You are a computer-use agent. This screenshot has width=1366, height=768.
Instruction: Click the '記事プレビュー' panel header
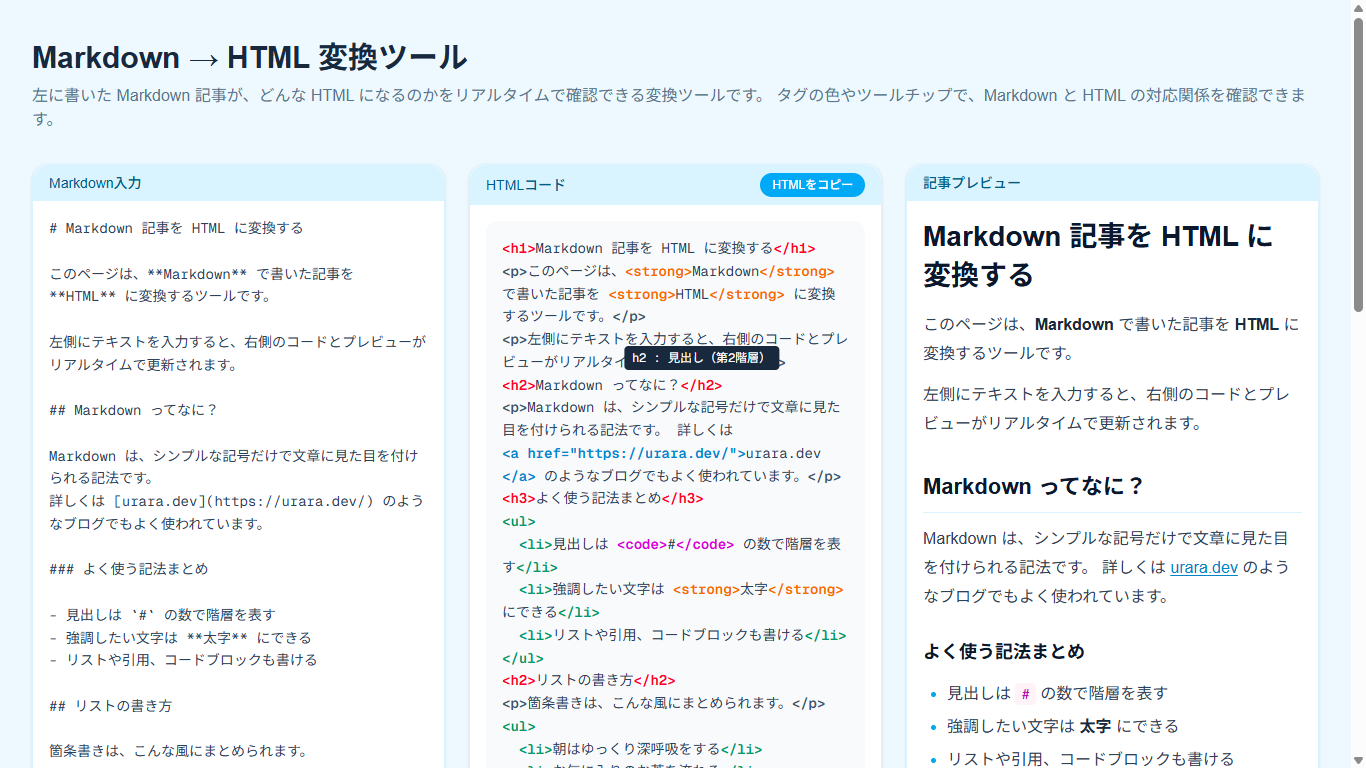point(1112,183)
